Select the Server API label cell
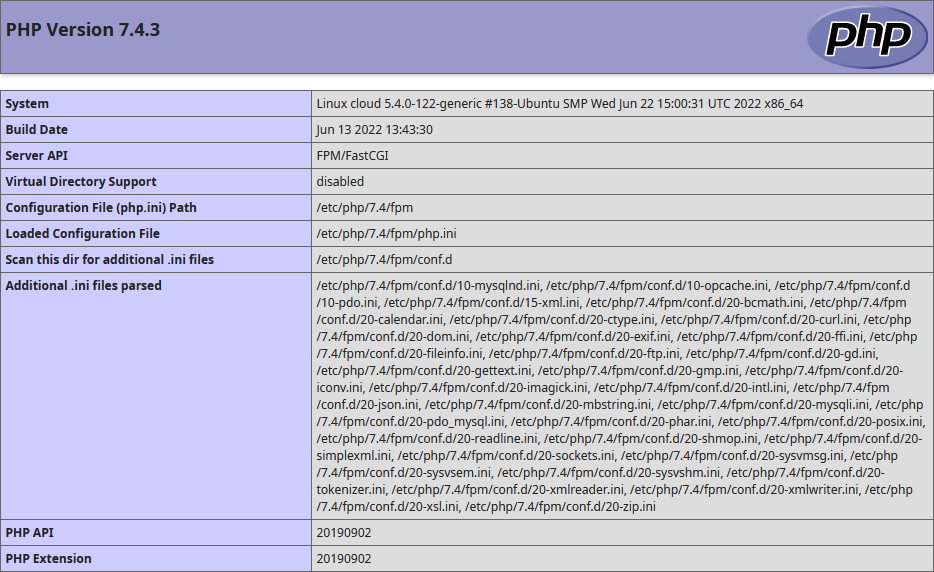Screen dimensions: 934x572 [37, 156]
